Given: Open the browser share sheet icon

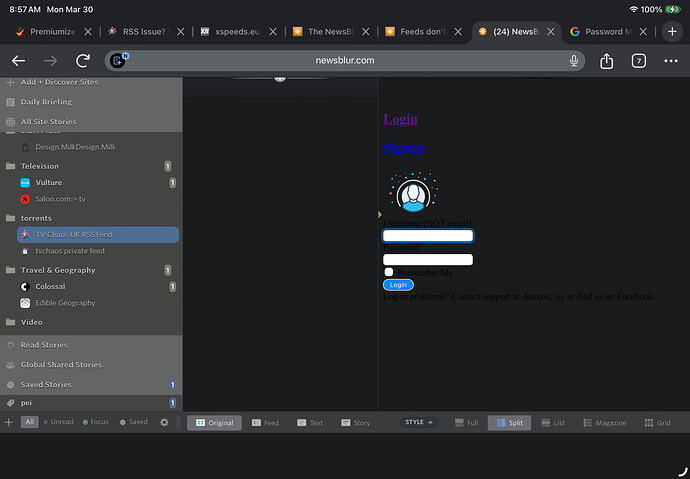Looking at the screenshot, I should pos(607,61).
